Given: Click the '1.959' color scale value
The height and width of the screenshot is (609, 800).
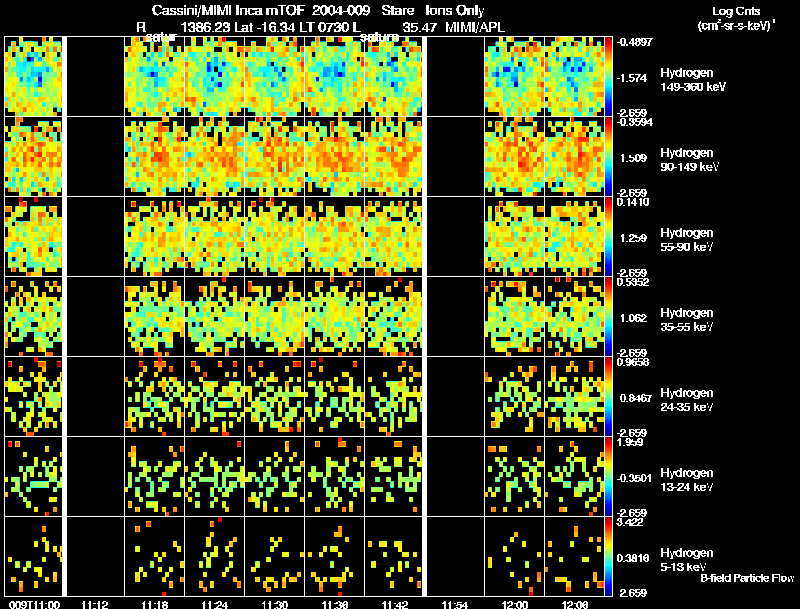Looking at the screenshot, I should tap(630, 442).
